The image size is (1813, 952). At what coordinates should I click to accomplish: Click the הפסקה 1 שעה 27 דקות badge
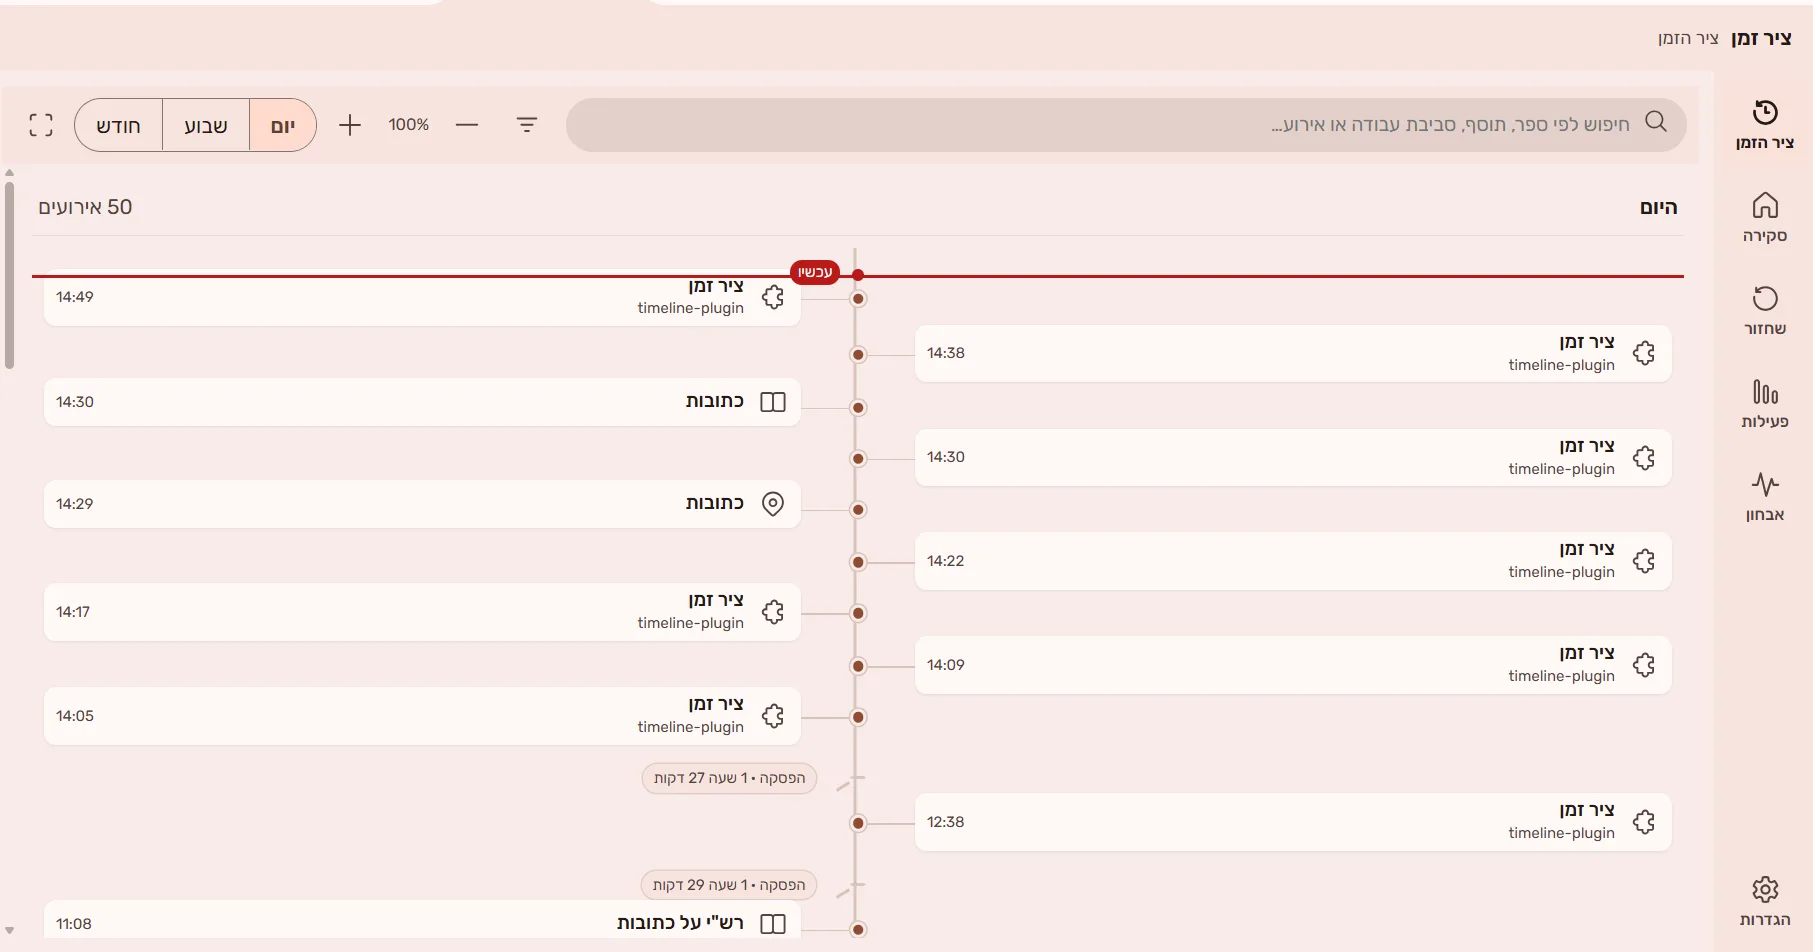[x=729, y=778]
